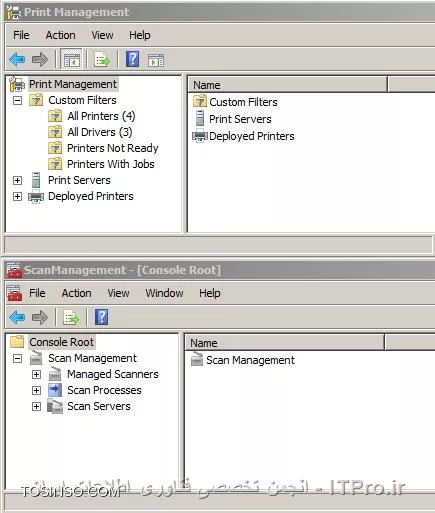This screenshot has height=513, width=435.
Task: Open File menu in ScanManagement
Action: pos(37,293)
